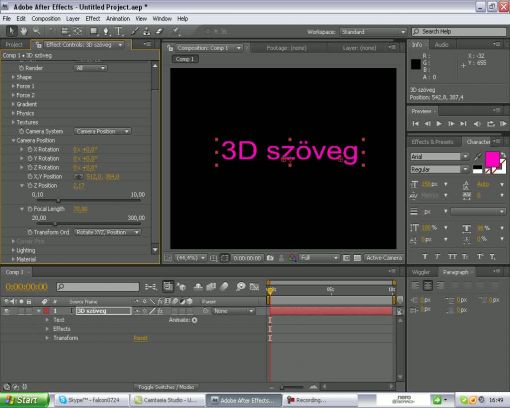Click Toggle Switches / Modes button
This screenshot has width=510, height=408.
166,387
